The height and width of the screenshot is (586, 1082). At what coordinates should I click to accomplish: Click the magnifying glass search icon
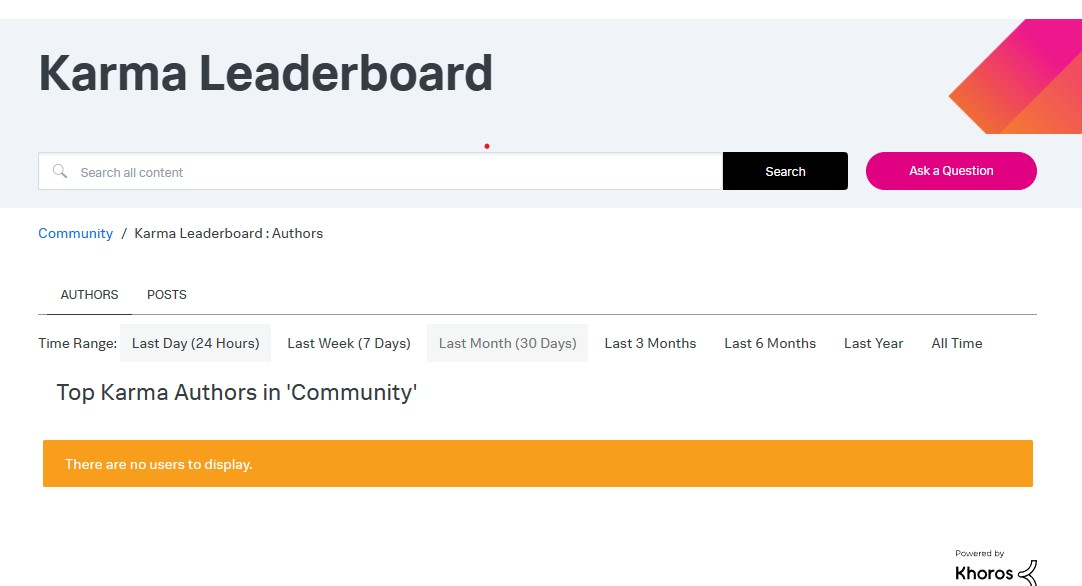[60, 172]
